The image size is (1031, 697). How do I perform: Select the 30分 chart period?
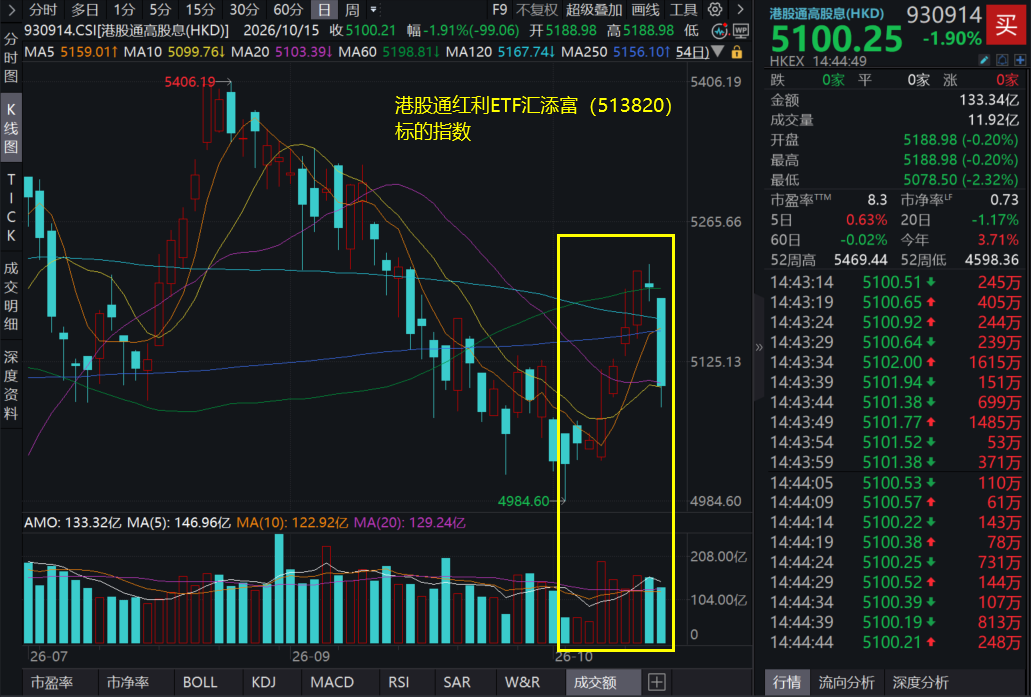click(244, 10)
